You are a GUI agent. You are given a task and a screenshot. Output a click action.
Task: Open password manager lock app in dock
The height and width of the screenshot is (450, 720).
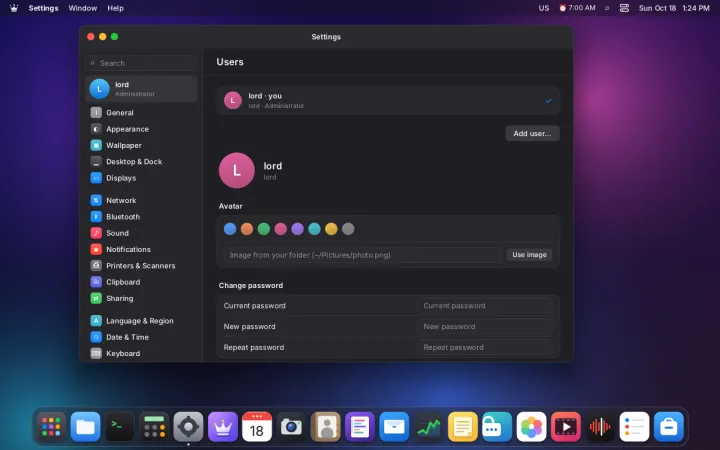[497, 427]
